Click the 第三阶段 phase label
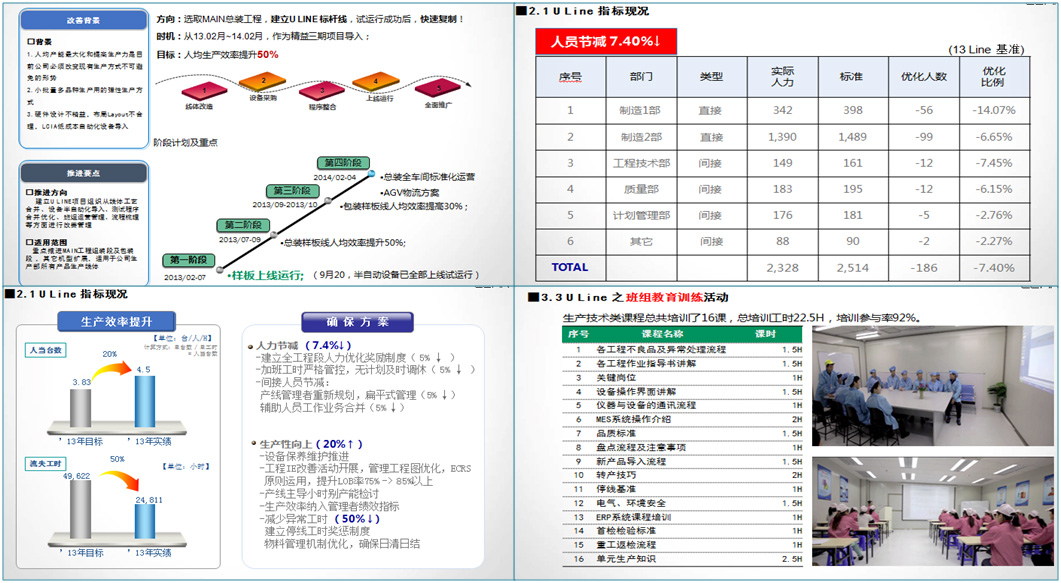Viewport: 1061px width, 583px height. (x=292, y=191)
